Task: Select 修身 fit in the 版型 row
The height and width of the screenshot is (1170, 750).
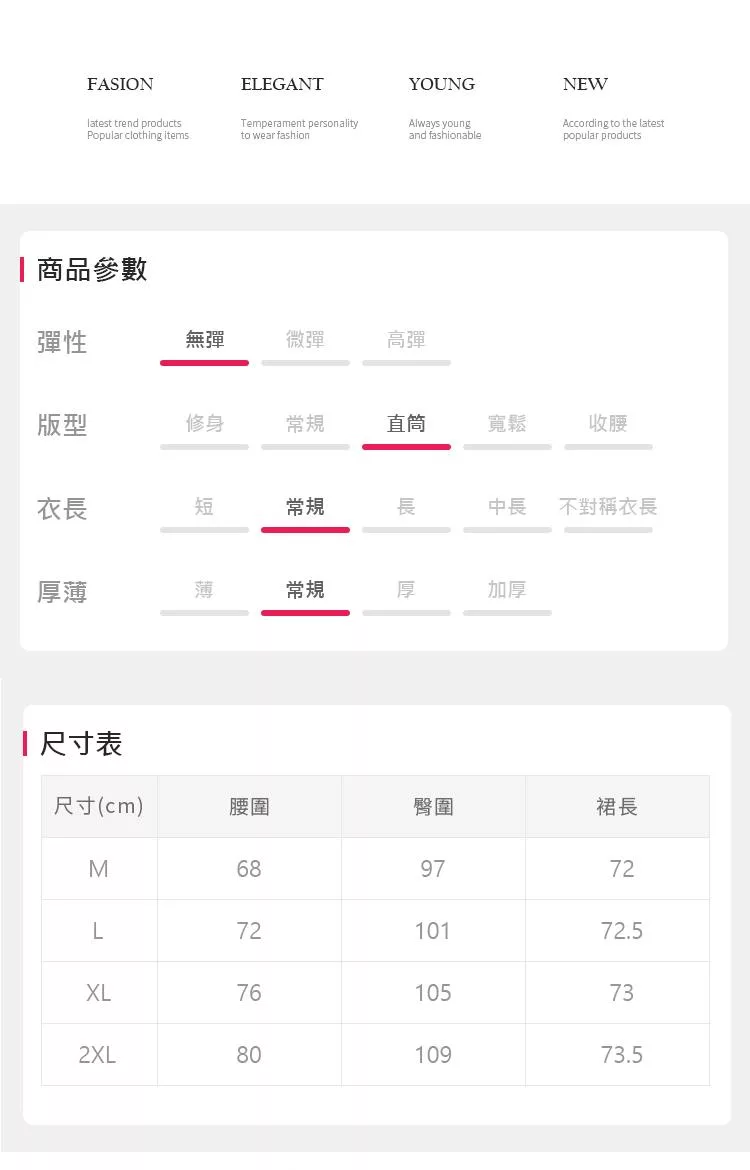Action: point(204,424)
